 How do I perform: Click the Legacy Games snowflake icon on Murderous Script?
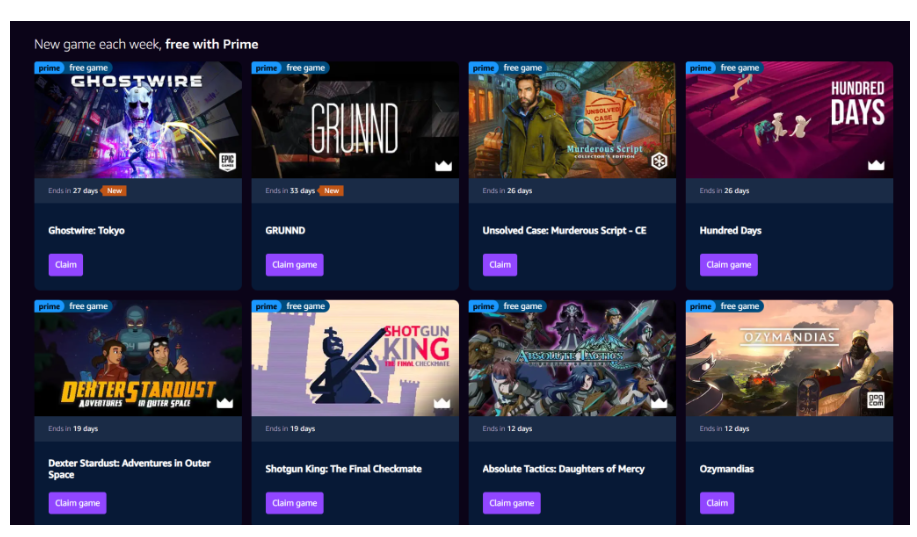click(659, 161)
